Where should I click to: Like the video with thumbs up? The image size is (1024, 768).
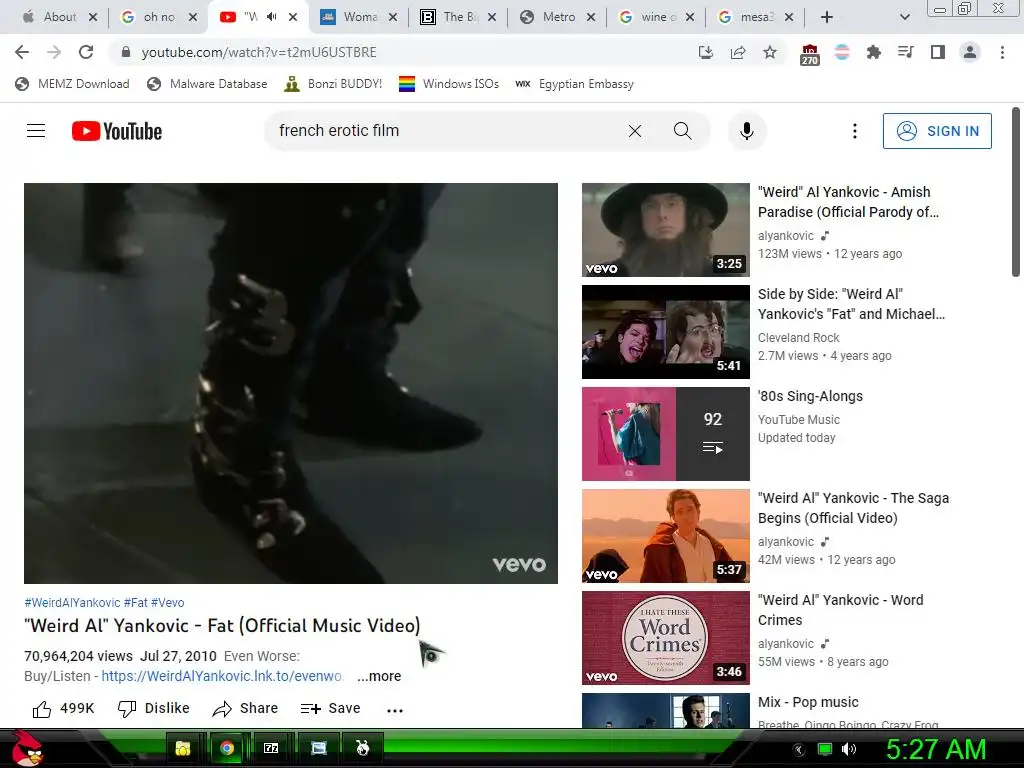(x=63, y=709)
